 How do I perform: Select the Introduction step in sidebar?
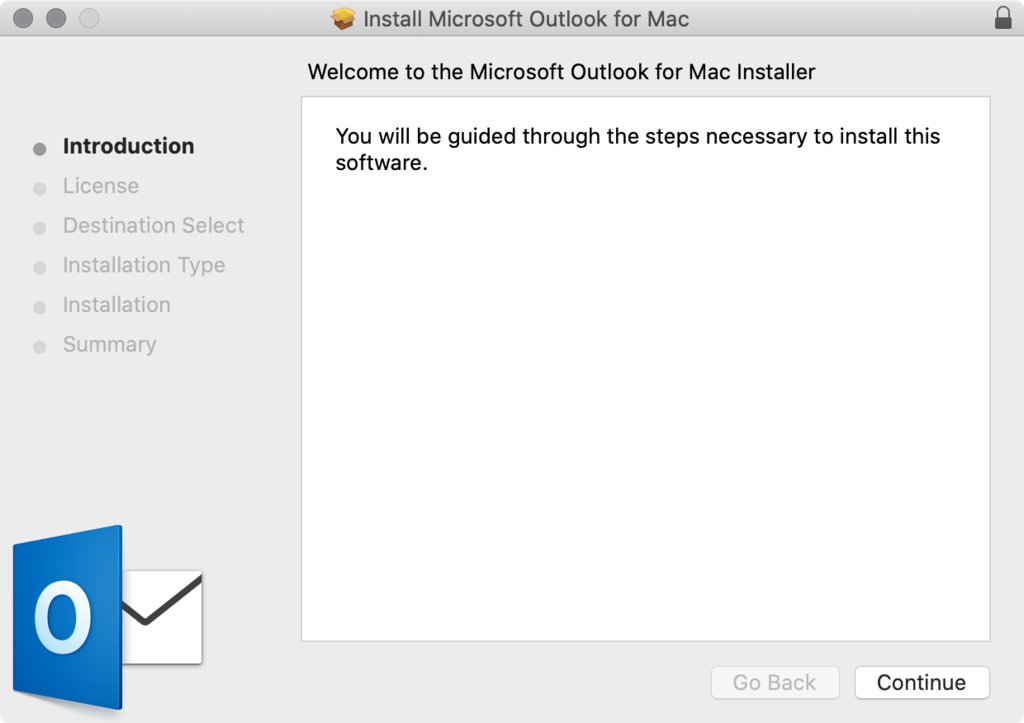(128, 146)
